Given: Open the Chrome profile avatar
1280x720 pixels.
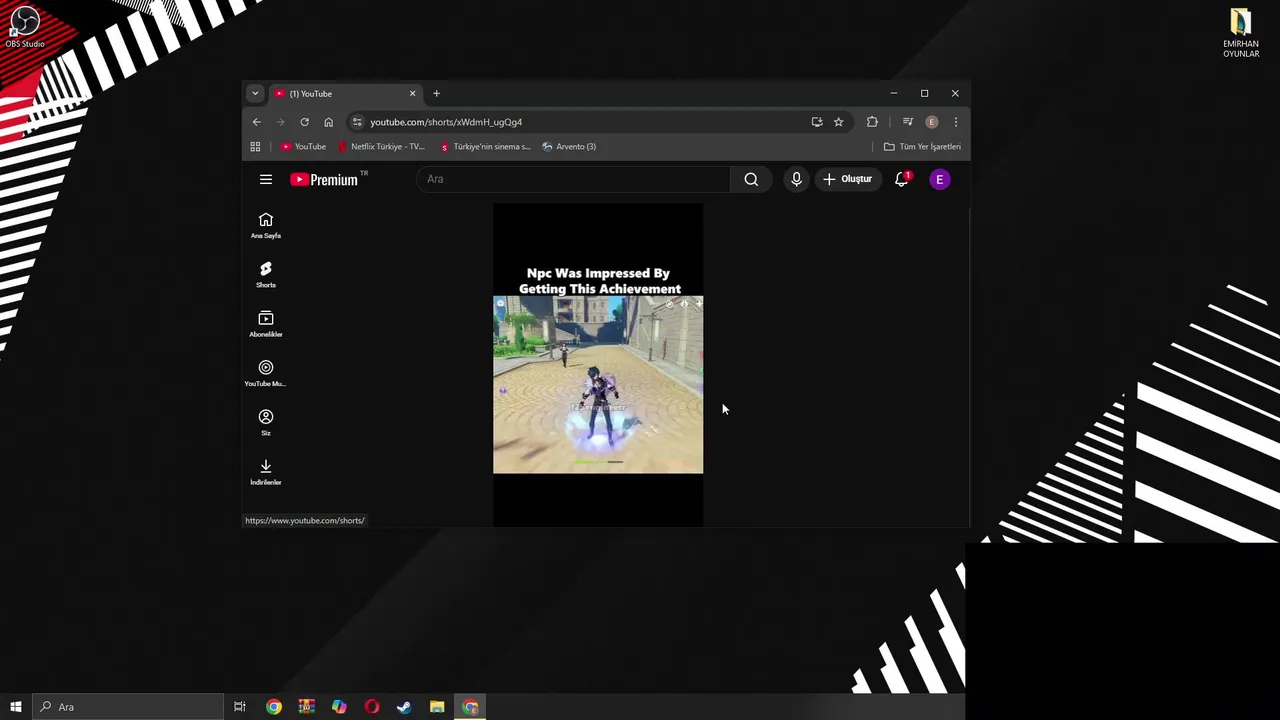Looking at the screenshot, I should coord(932,122).
